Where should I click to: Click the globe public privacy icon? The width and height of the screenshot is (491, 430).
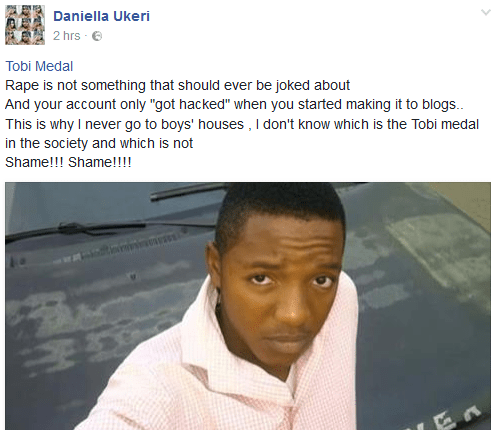coord(97,36)
